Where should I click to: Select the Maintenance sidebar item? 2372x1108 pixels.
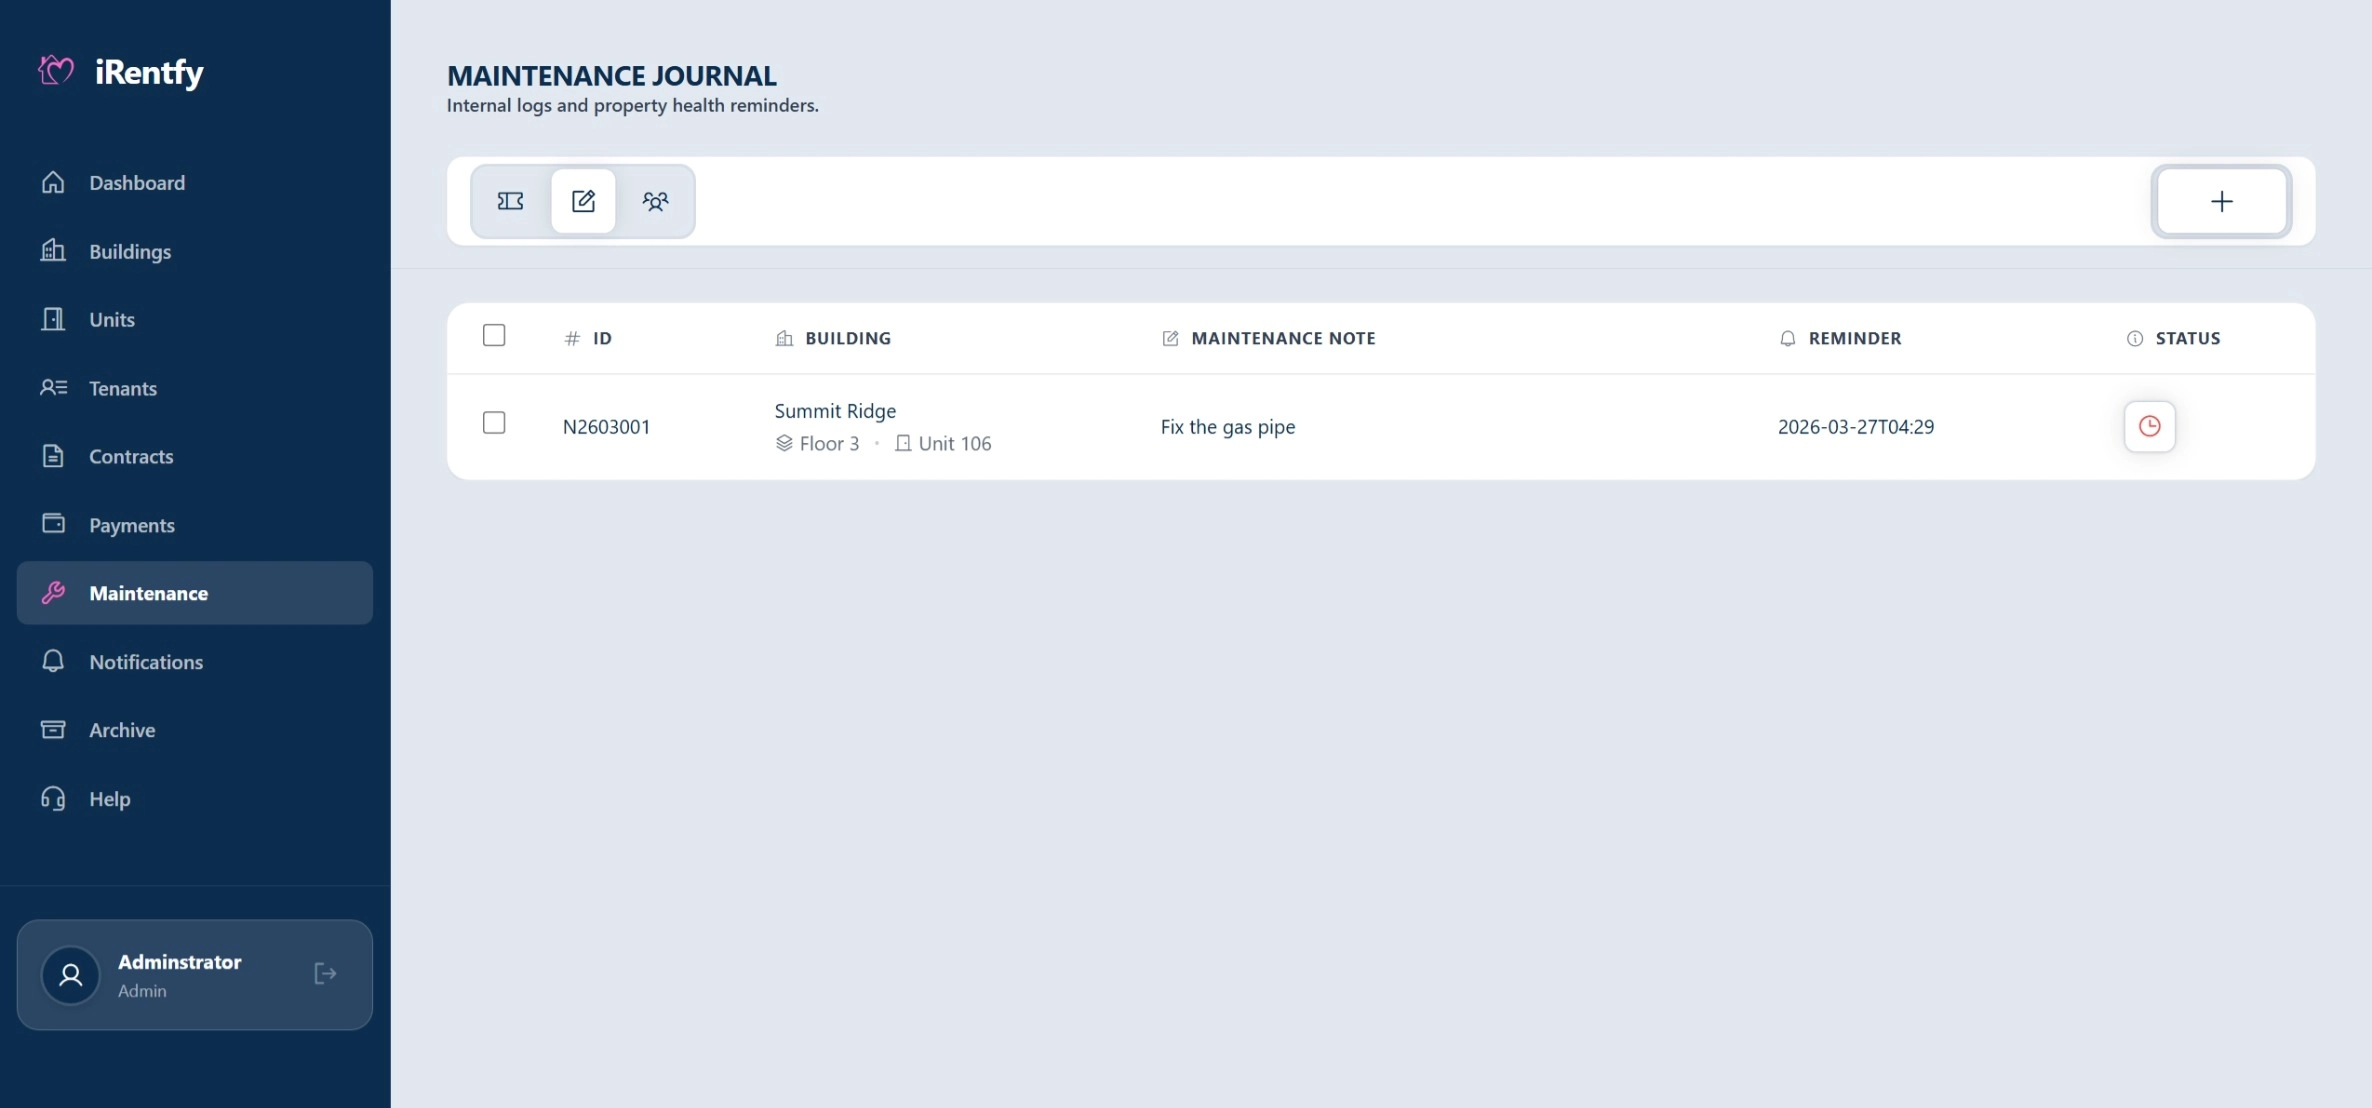(195, 593)
